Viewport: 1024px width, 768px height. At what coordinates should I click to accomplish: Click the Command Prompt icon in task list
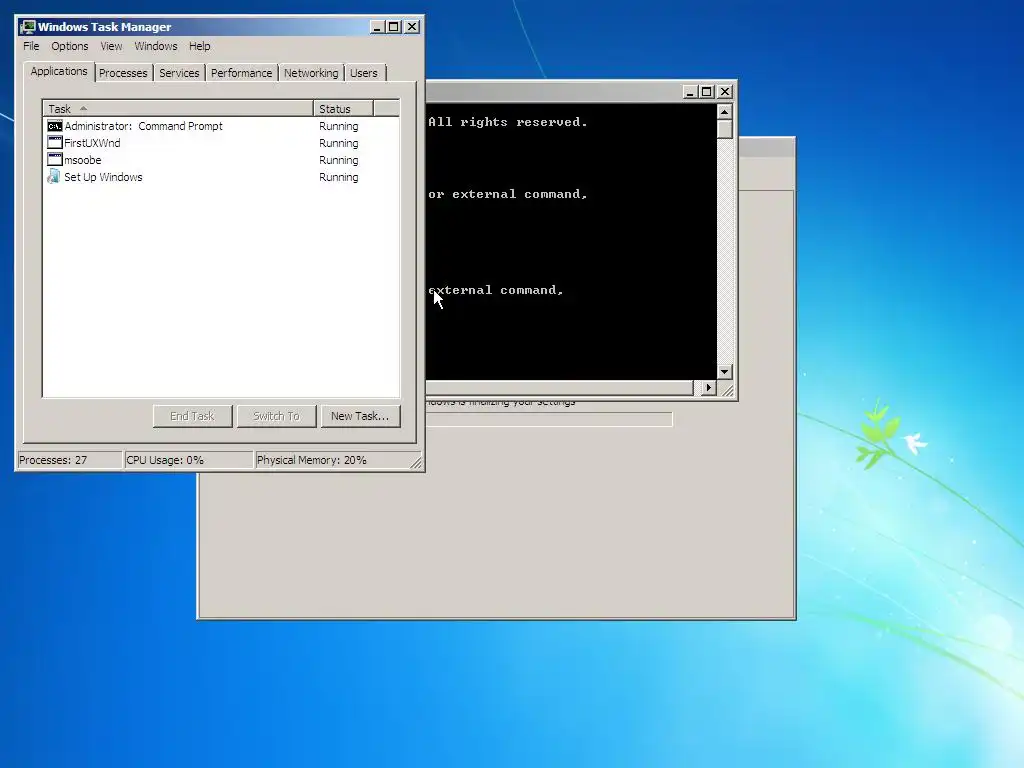pos(55,126)
